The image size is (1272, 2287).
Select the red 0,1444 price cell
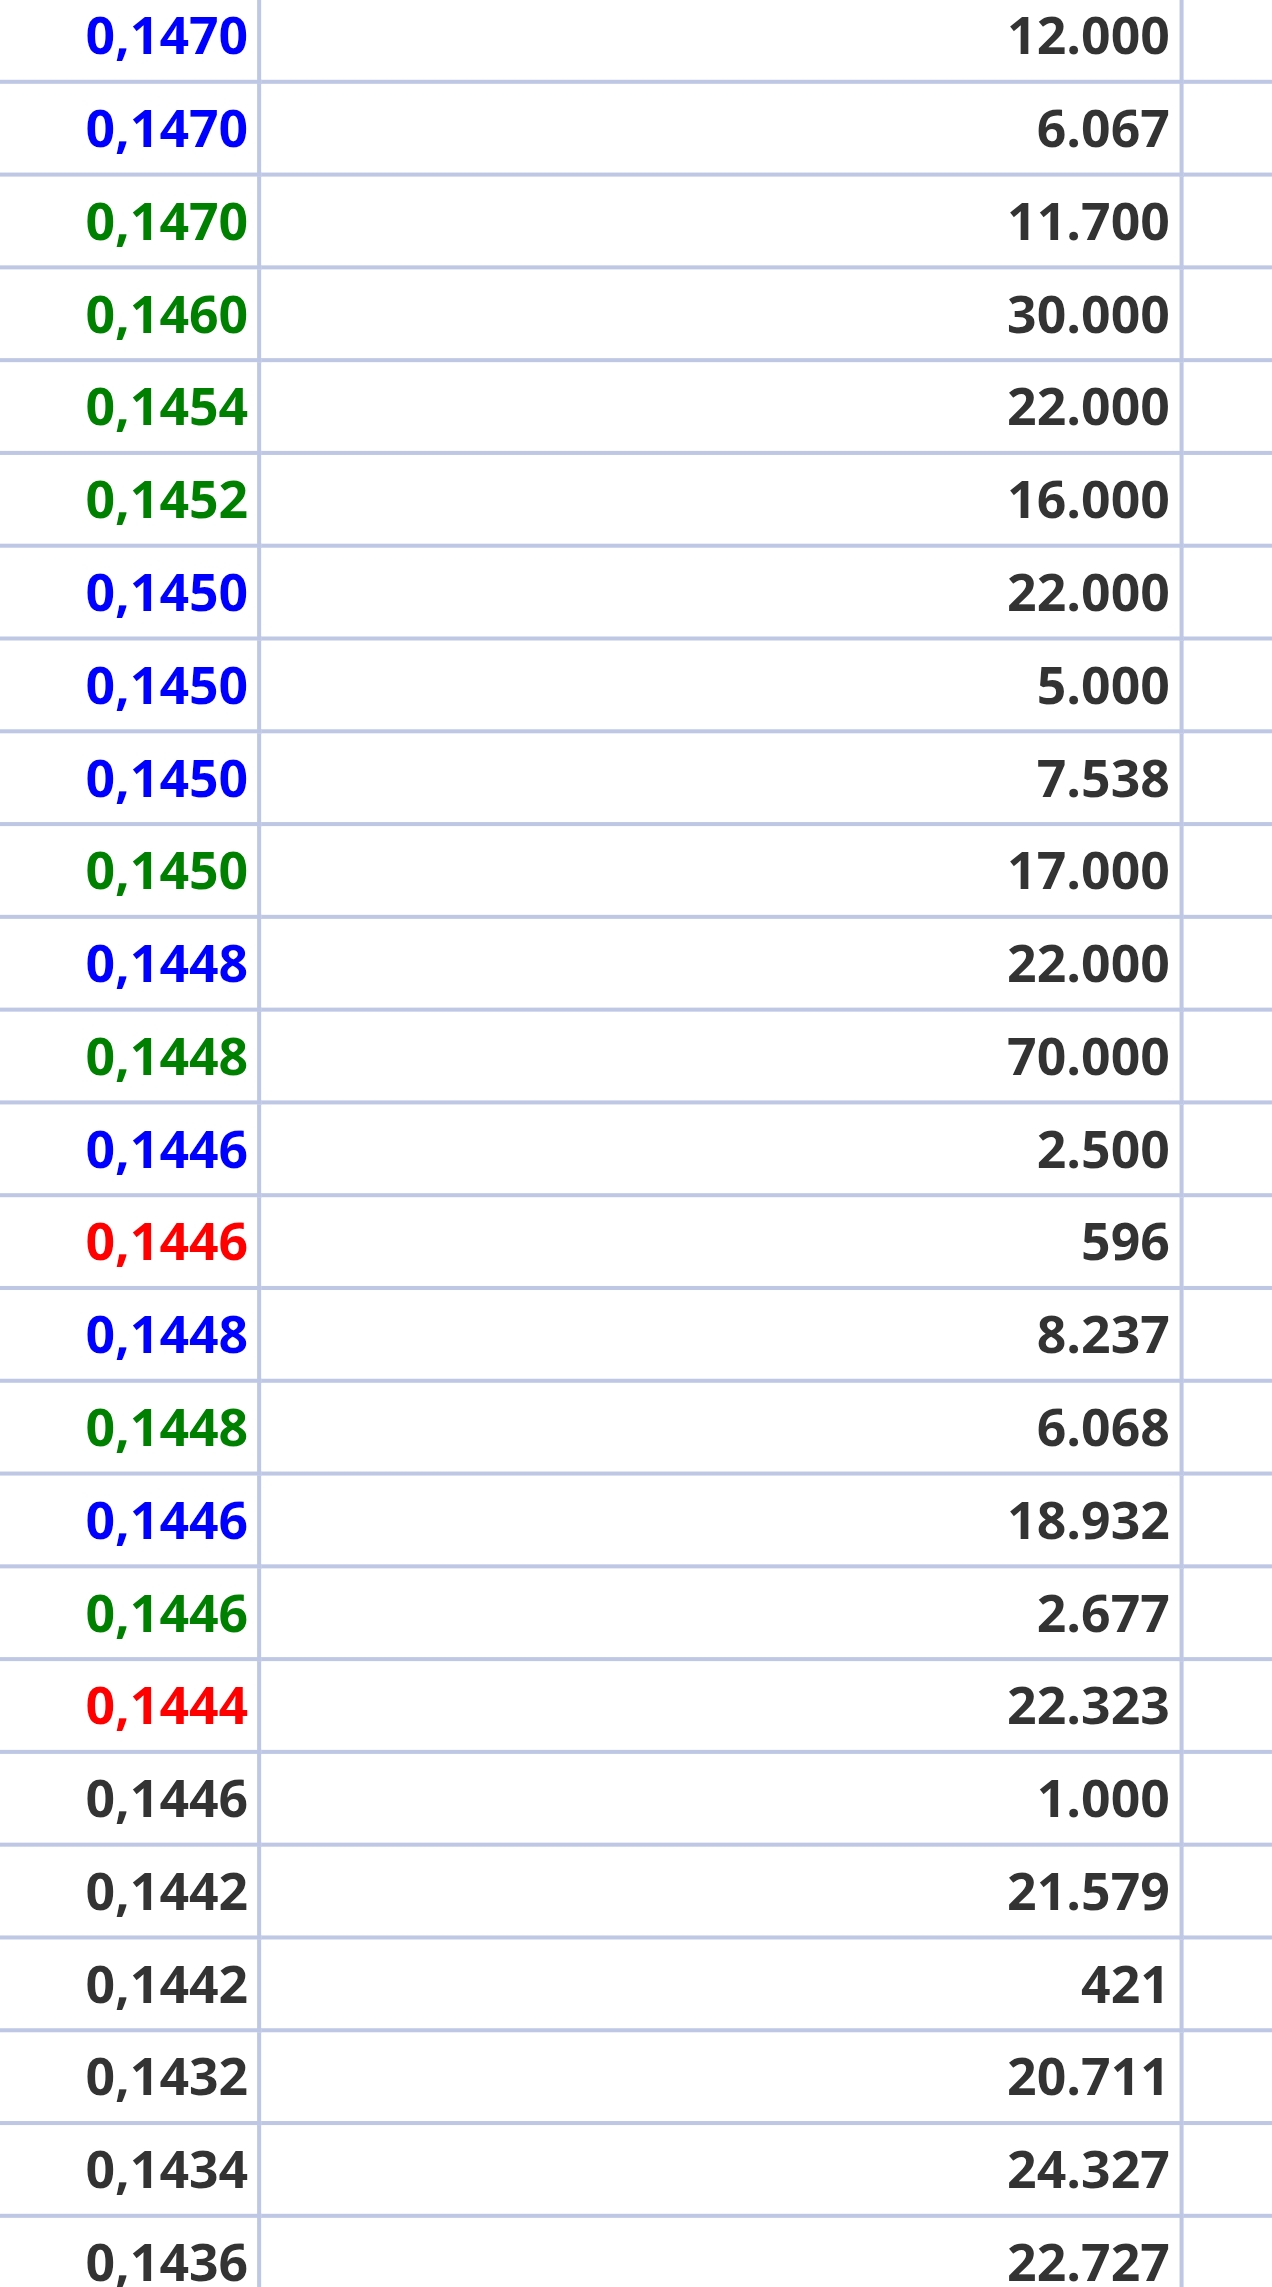166,1706
